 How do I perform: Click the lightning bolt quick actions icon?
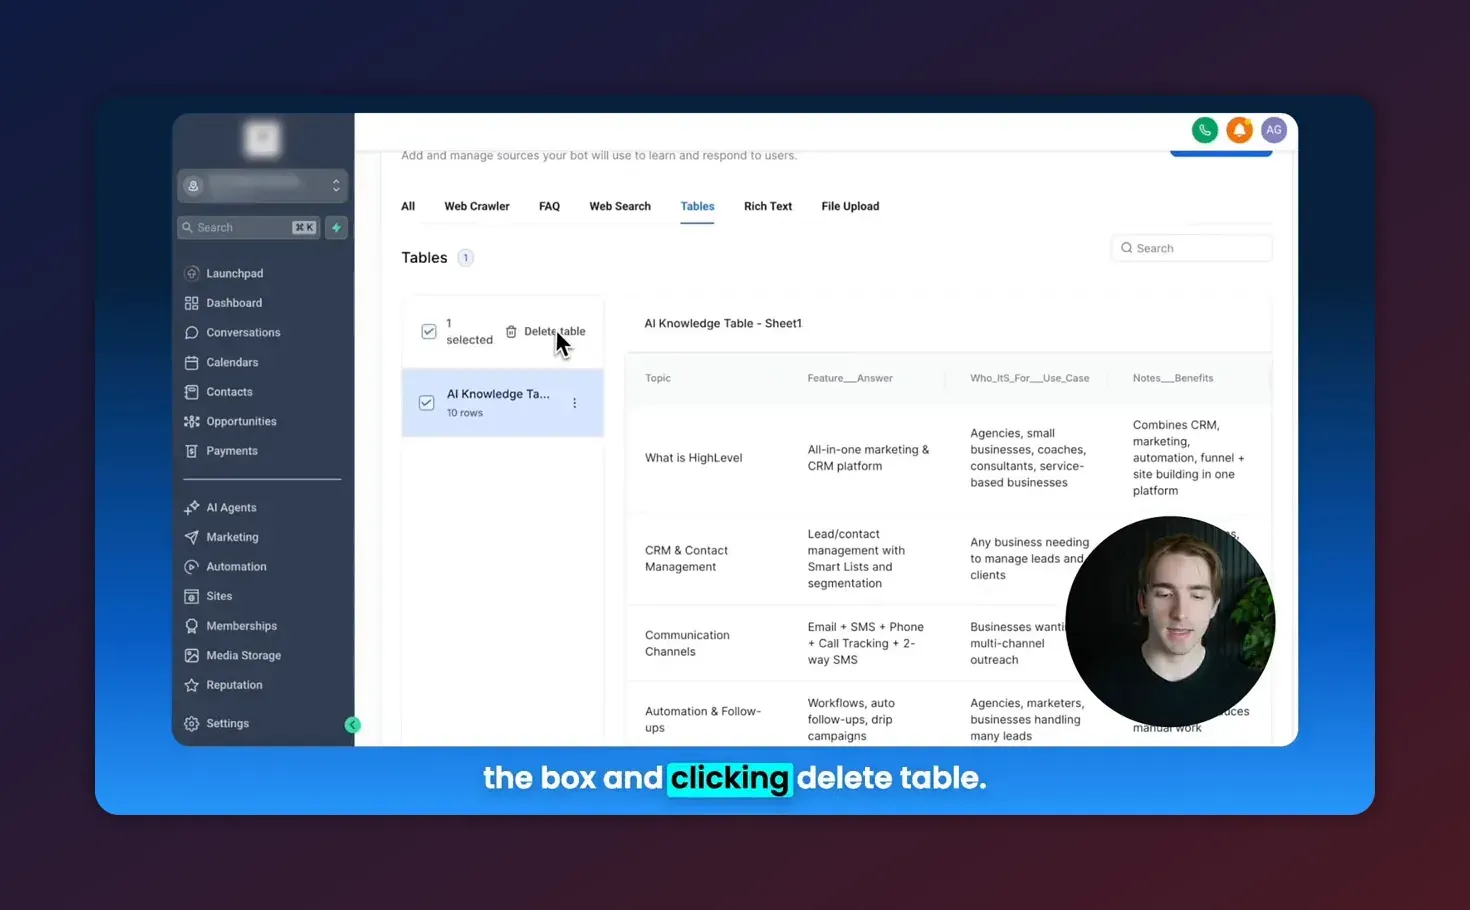337,228
